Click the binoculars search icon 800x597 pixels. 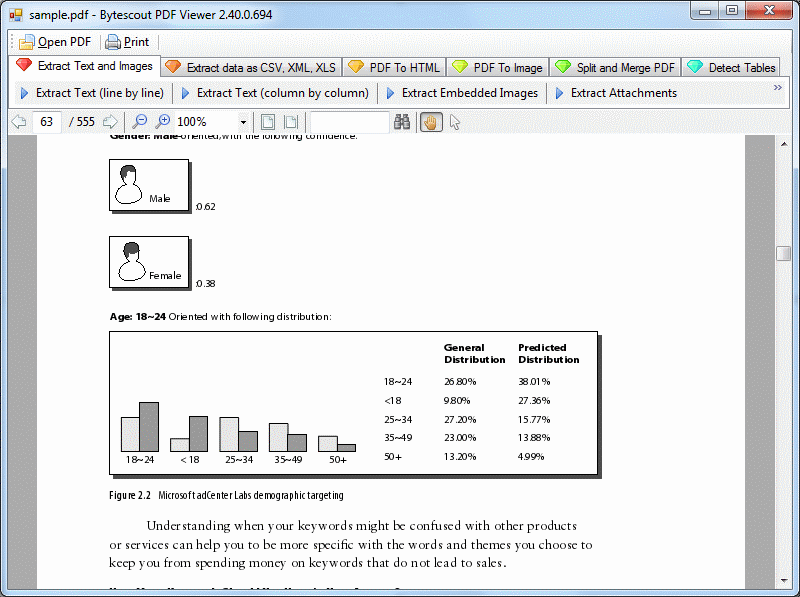coord(402,122)
